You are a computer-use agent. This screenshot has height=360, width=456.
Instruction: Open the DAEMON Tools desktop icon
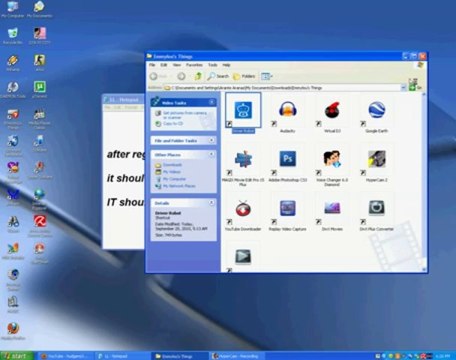tap(13, 90)
